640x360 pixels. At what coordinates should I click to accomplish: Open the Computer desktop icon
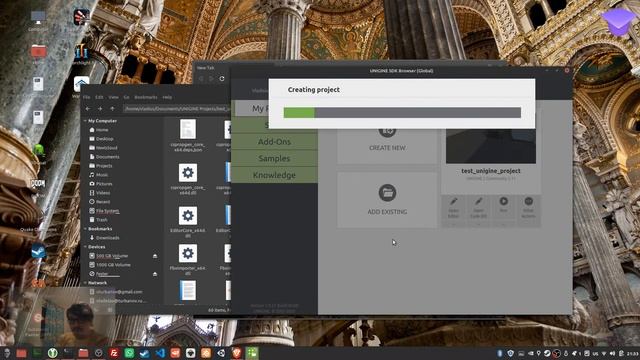pos(38,19)
